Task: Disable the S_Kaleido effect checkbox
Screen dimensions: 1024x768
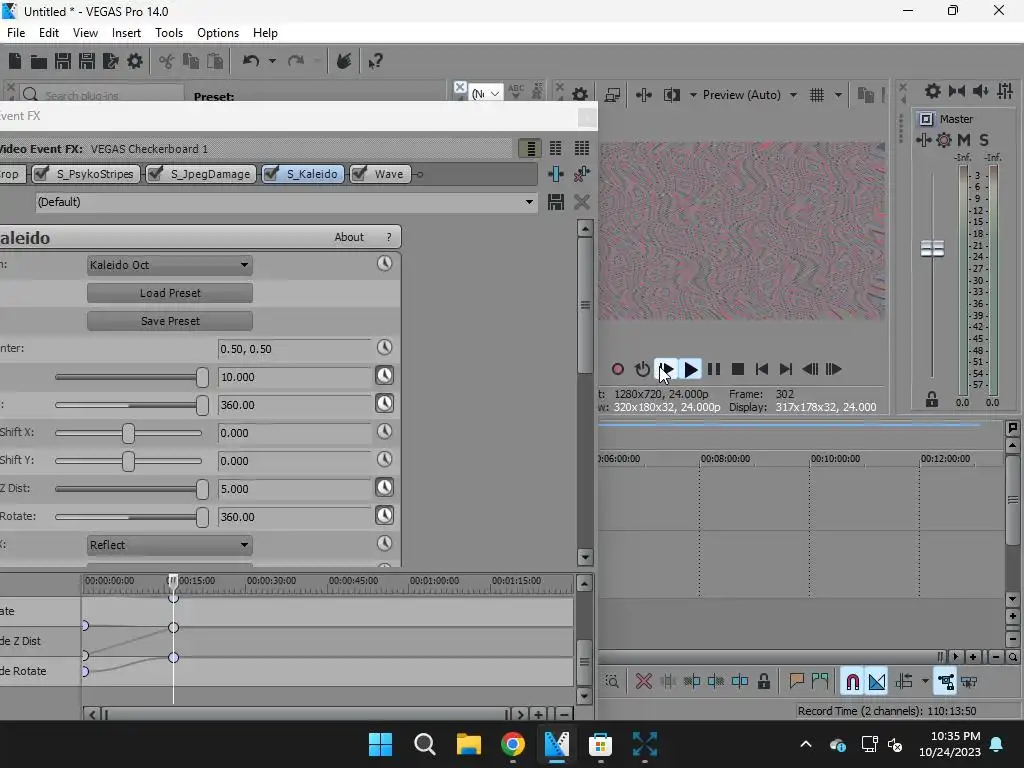Action: click(271, 173)
